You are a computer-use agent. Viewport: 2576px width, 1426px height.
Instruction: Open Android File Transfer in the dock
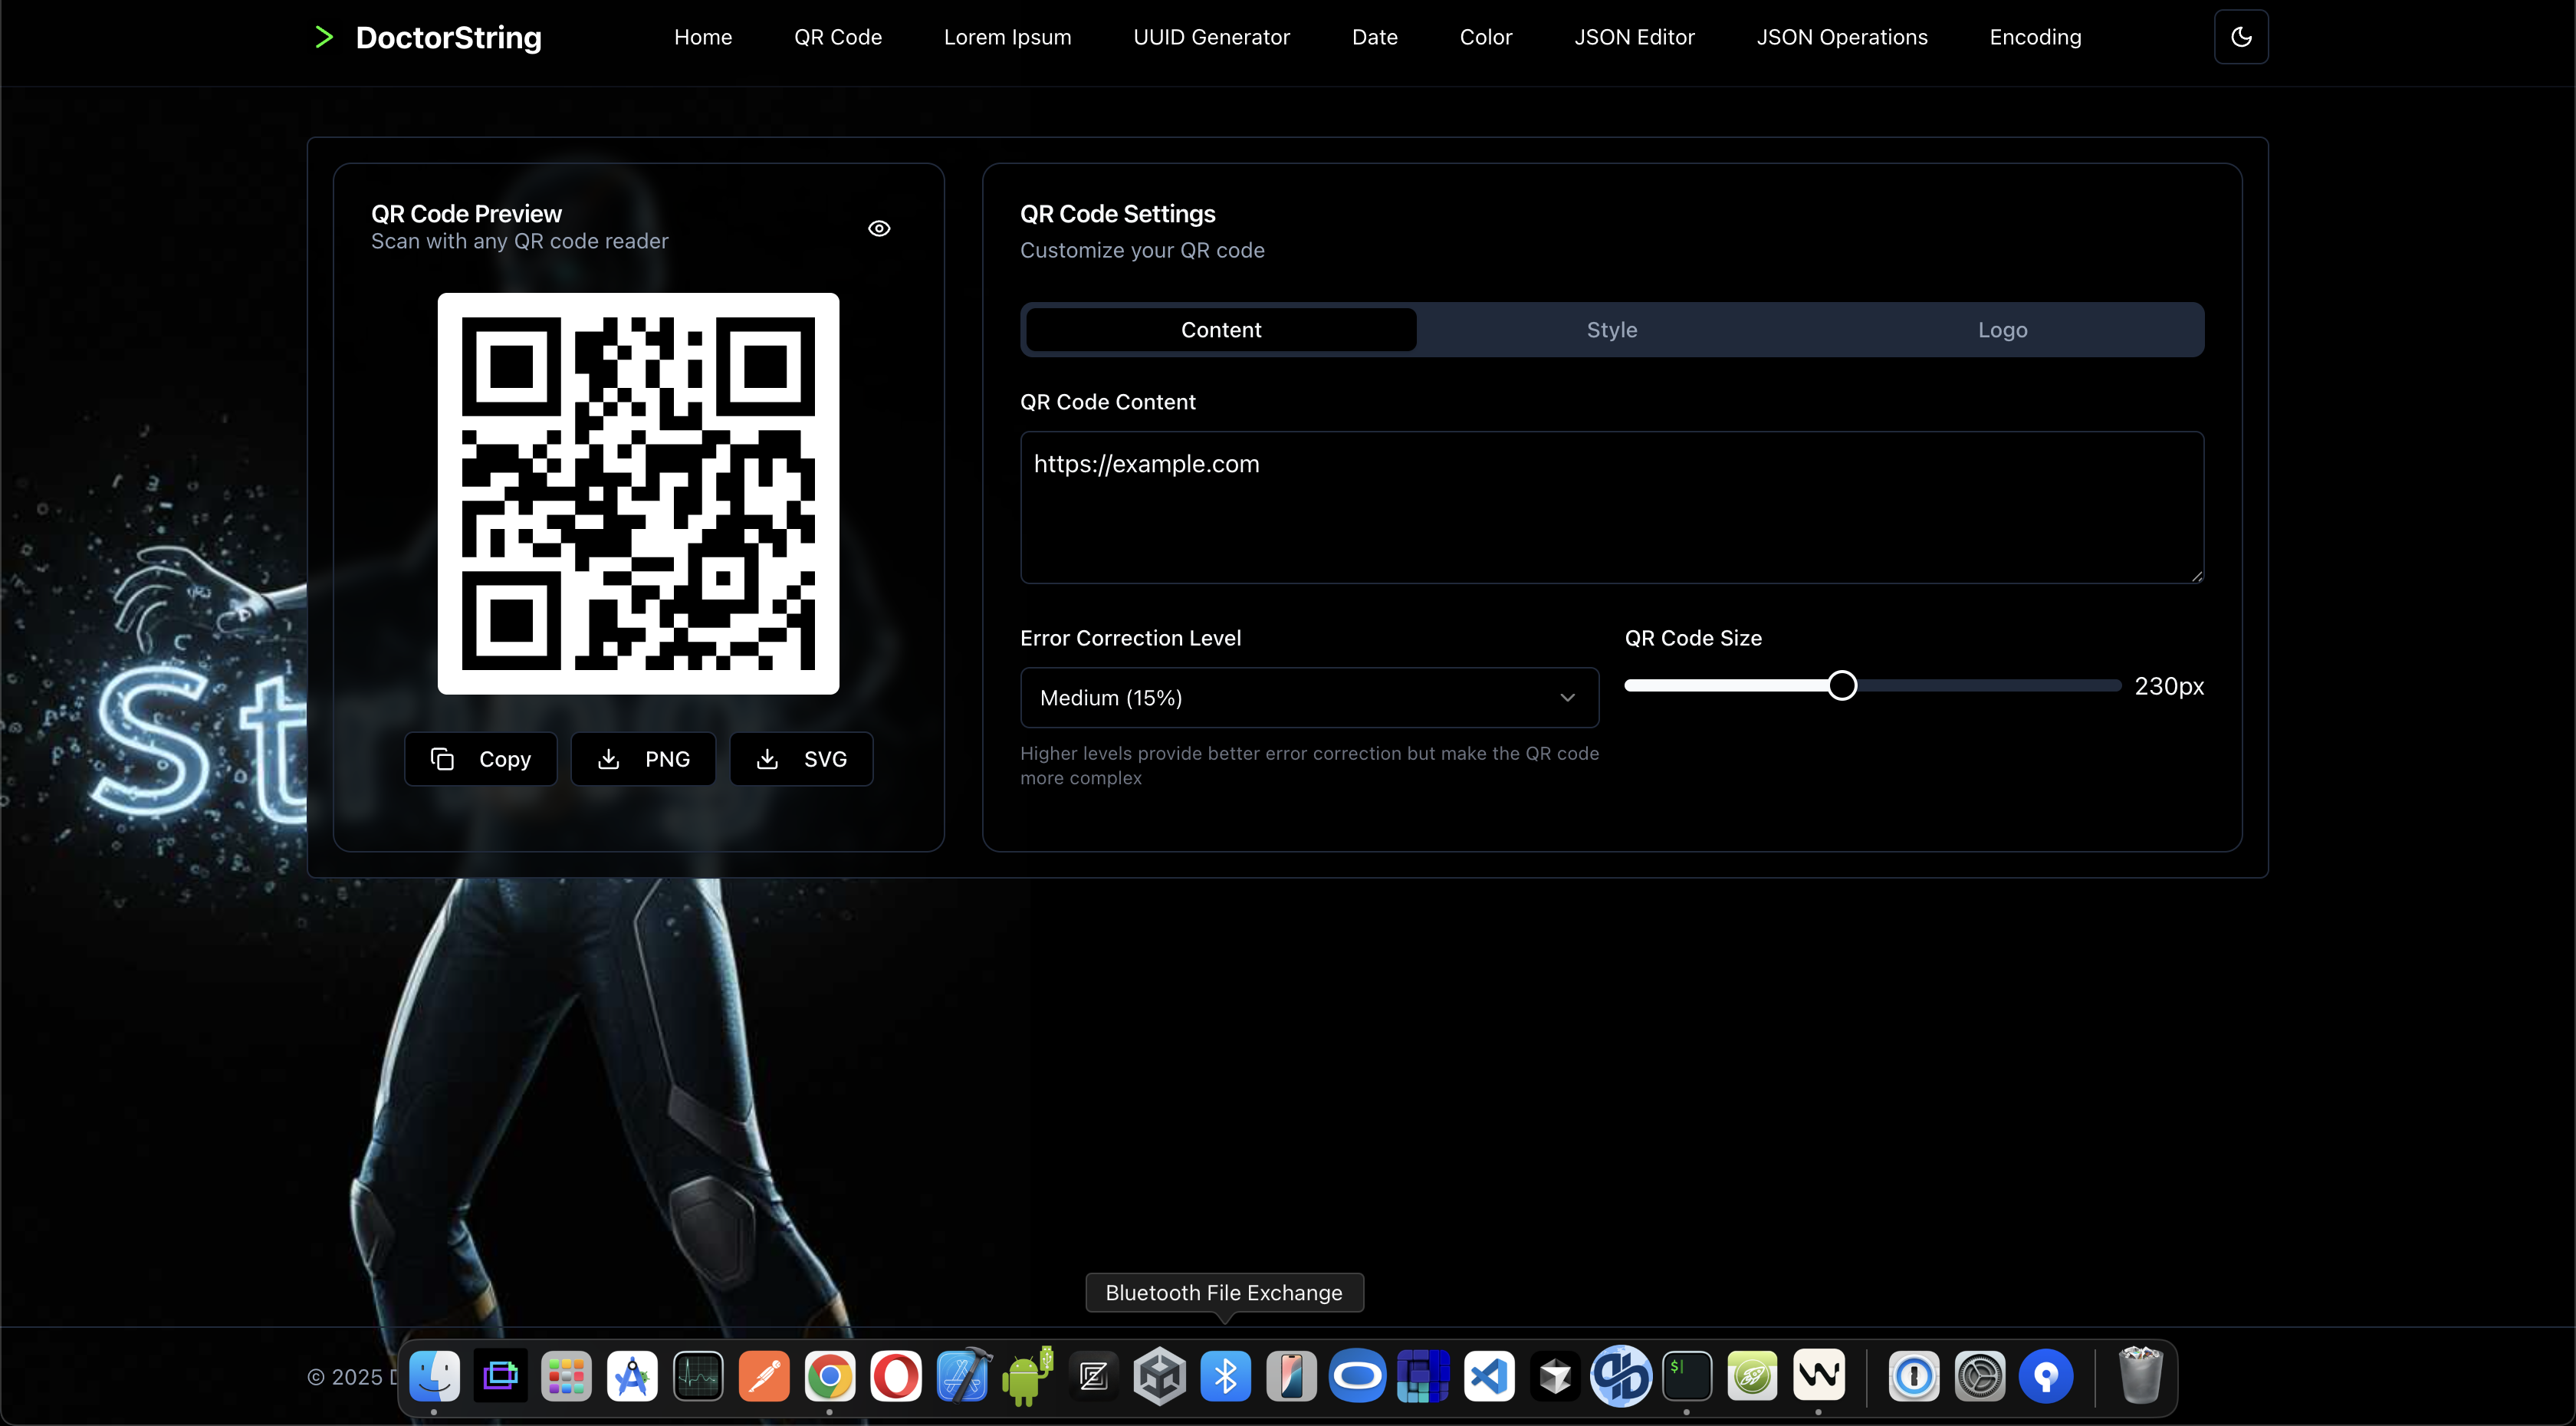tap(1028, 1376)
